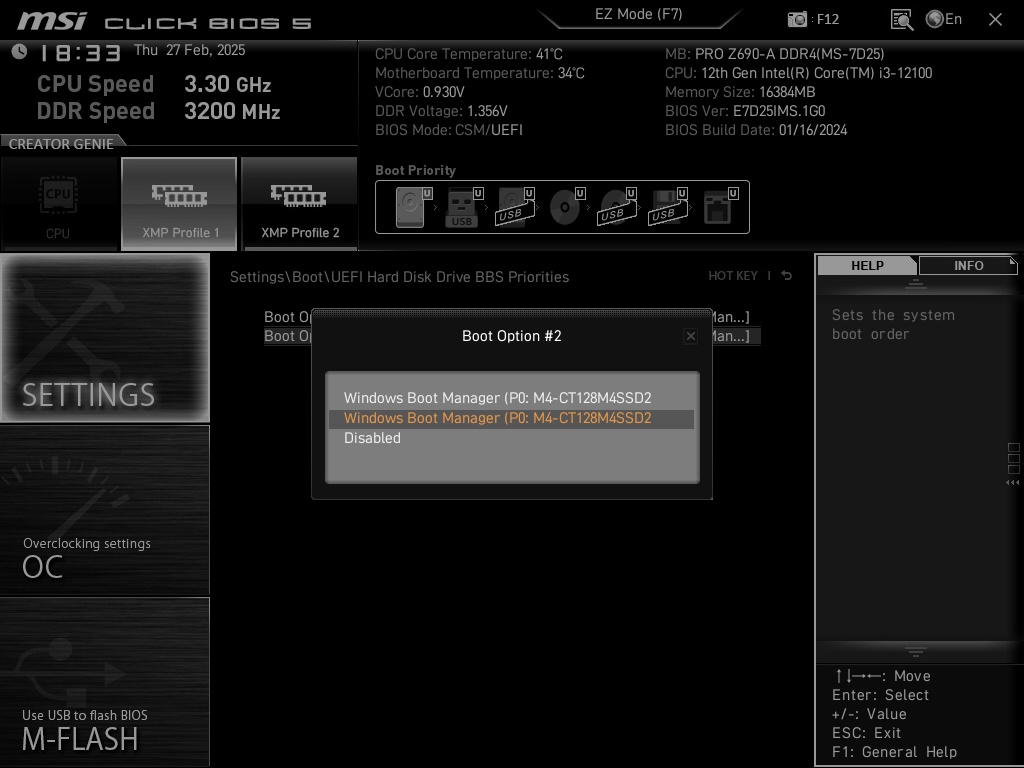Click the Boot Priority label
The width and height of the screenshot is (1024, 768).
click(415, 170)
